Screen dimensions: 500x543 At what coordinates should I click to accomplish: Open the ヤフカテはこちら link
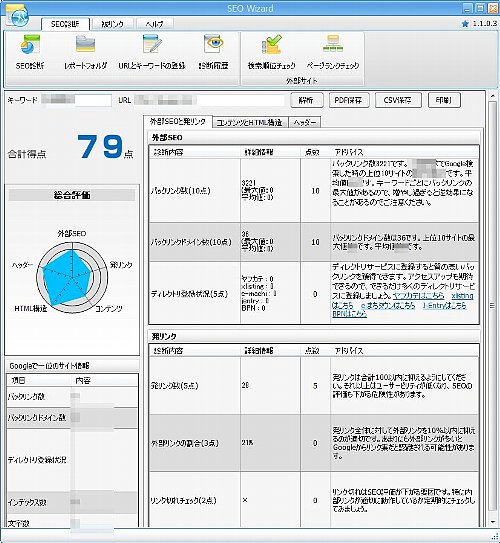coord(418,296)
